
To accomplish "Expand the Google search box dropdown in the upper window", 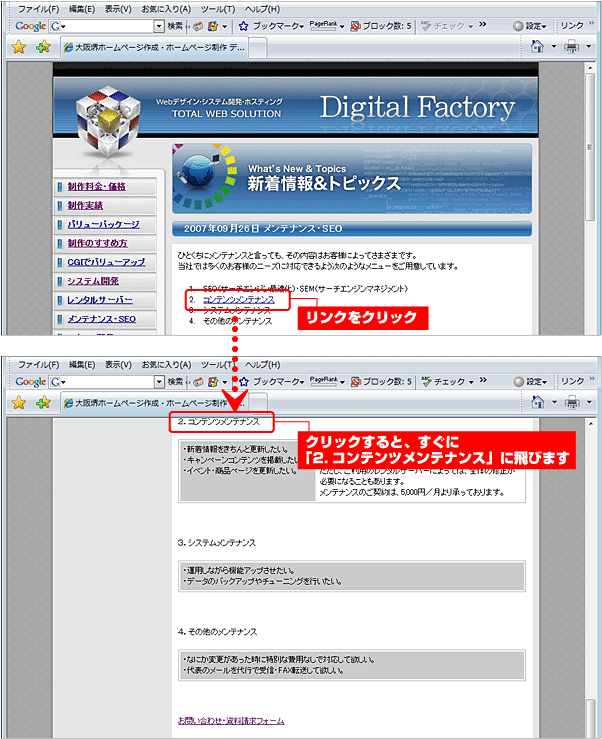I will (x=159, y=26).
